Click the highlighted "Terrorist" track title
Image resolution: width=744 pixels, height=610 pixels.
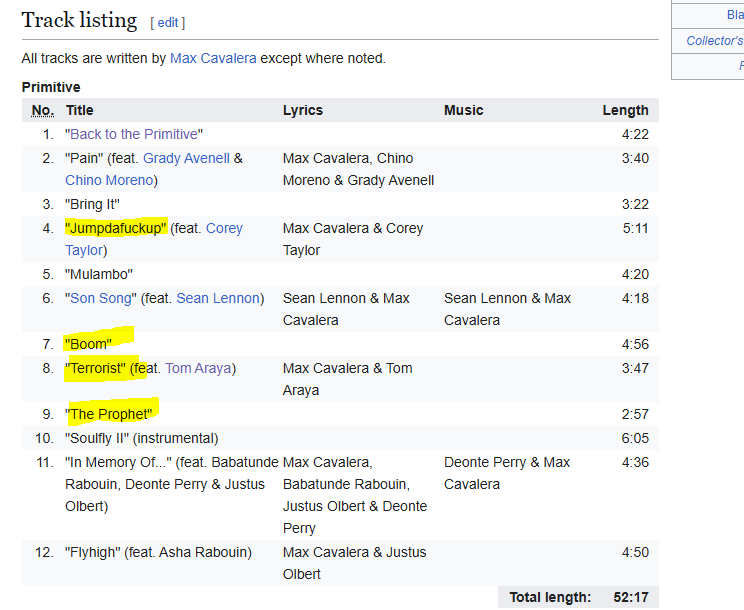96,369
